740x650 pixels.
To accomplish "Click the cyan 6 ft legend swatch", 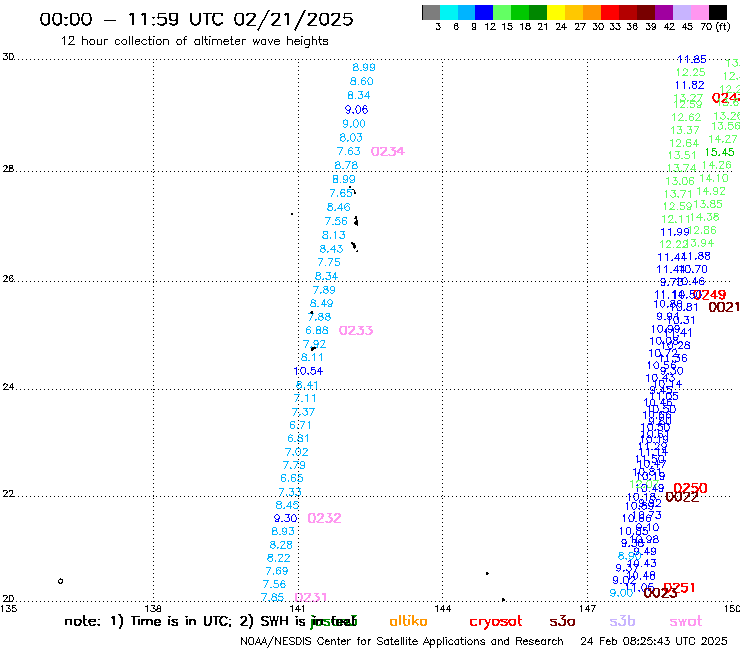I will [x=449, y=12].
